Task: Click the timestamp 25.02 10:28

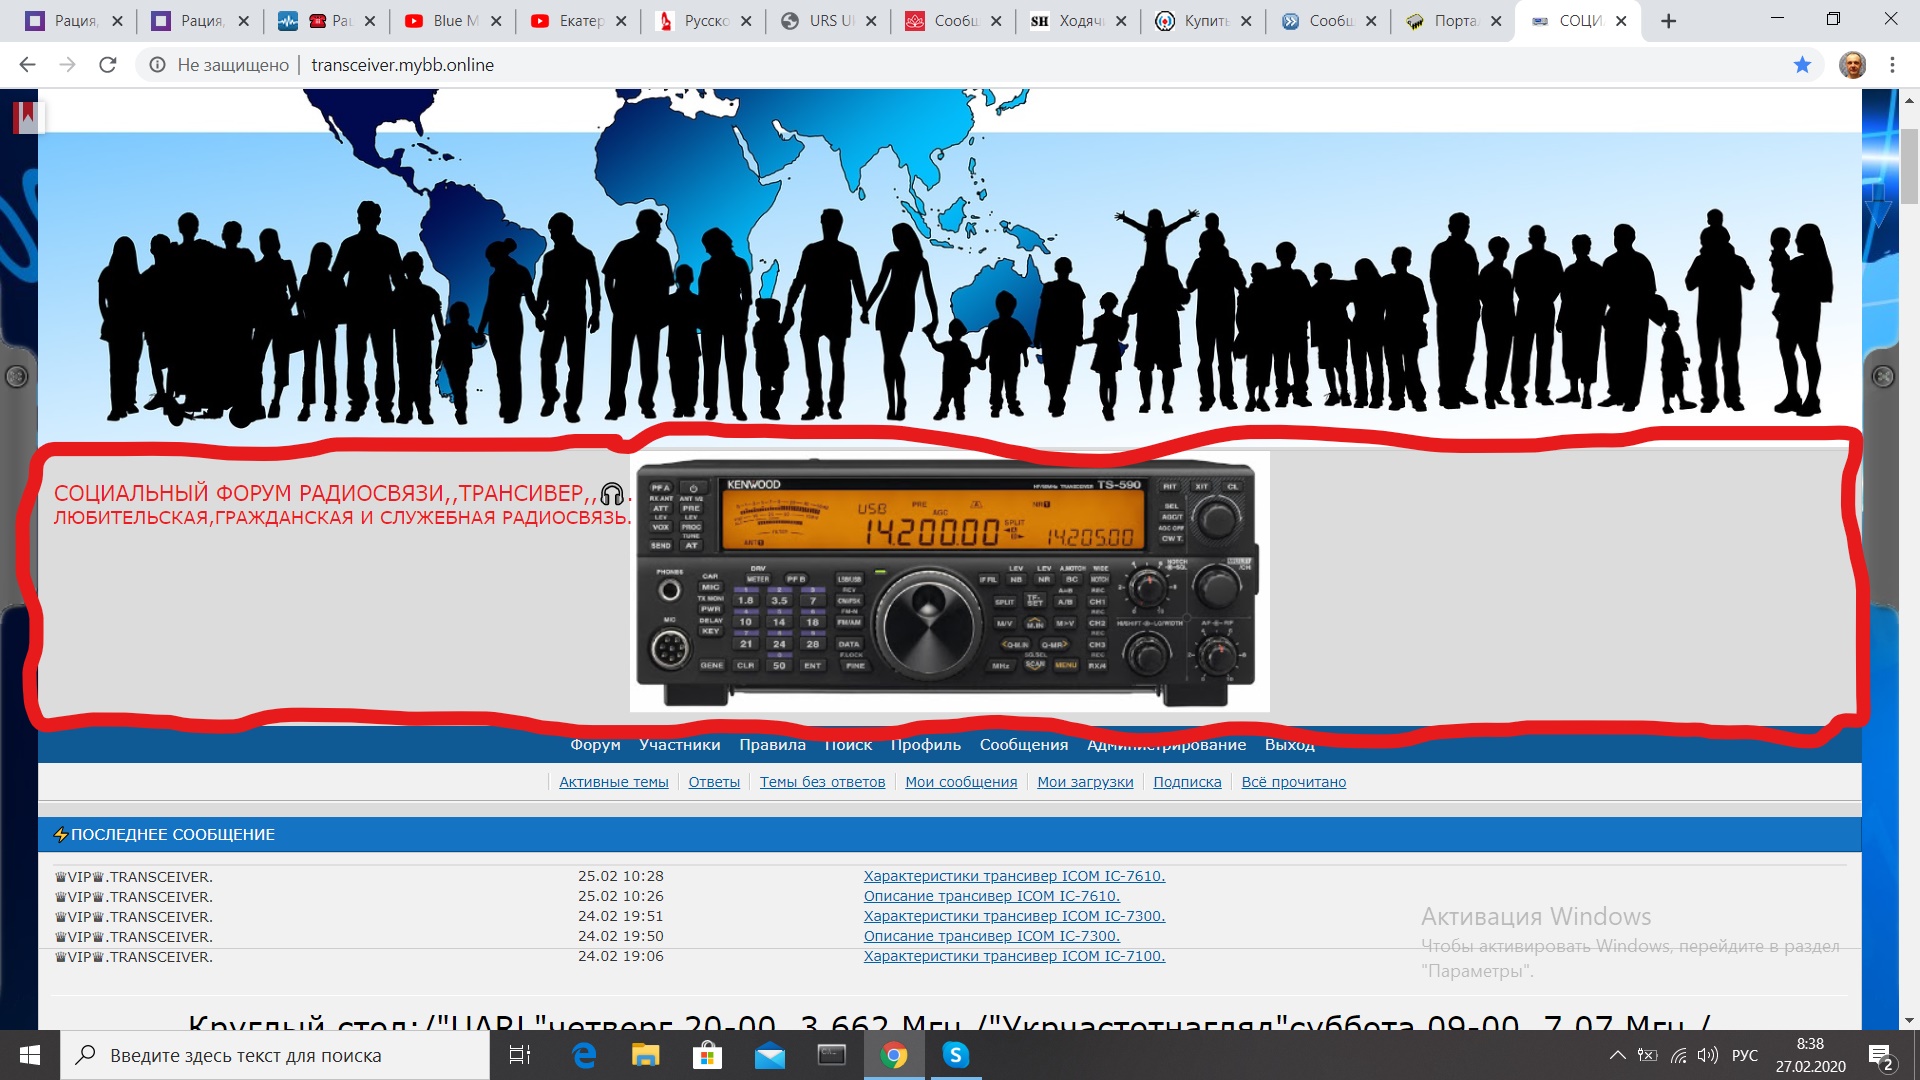Action: pyautogui.click(x=621, y=876)
